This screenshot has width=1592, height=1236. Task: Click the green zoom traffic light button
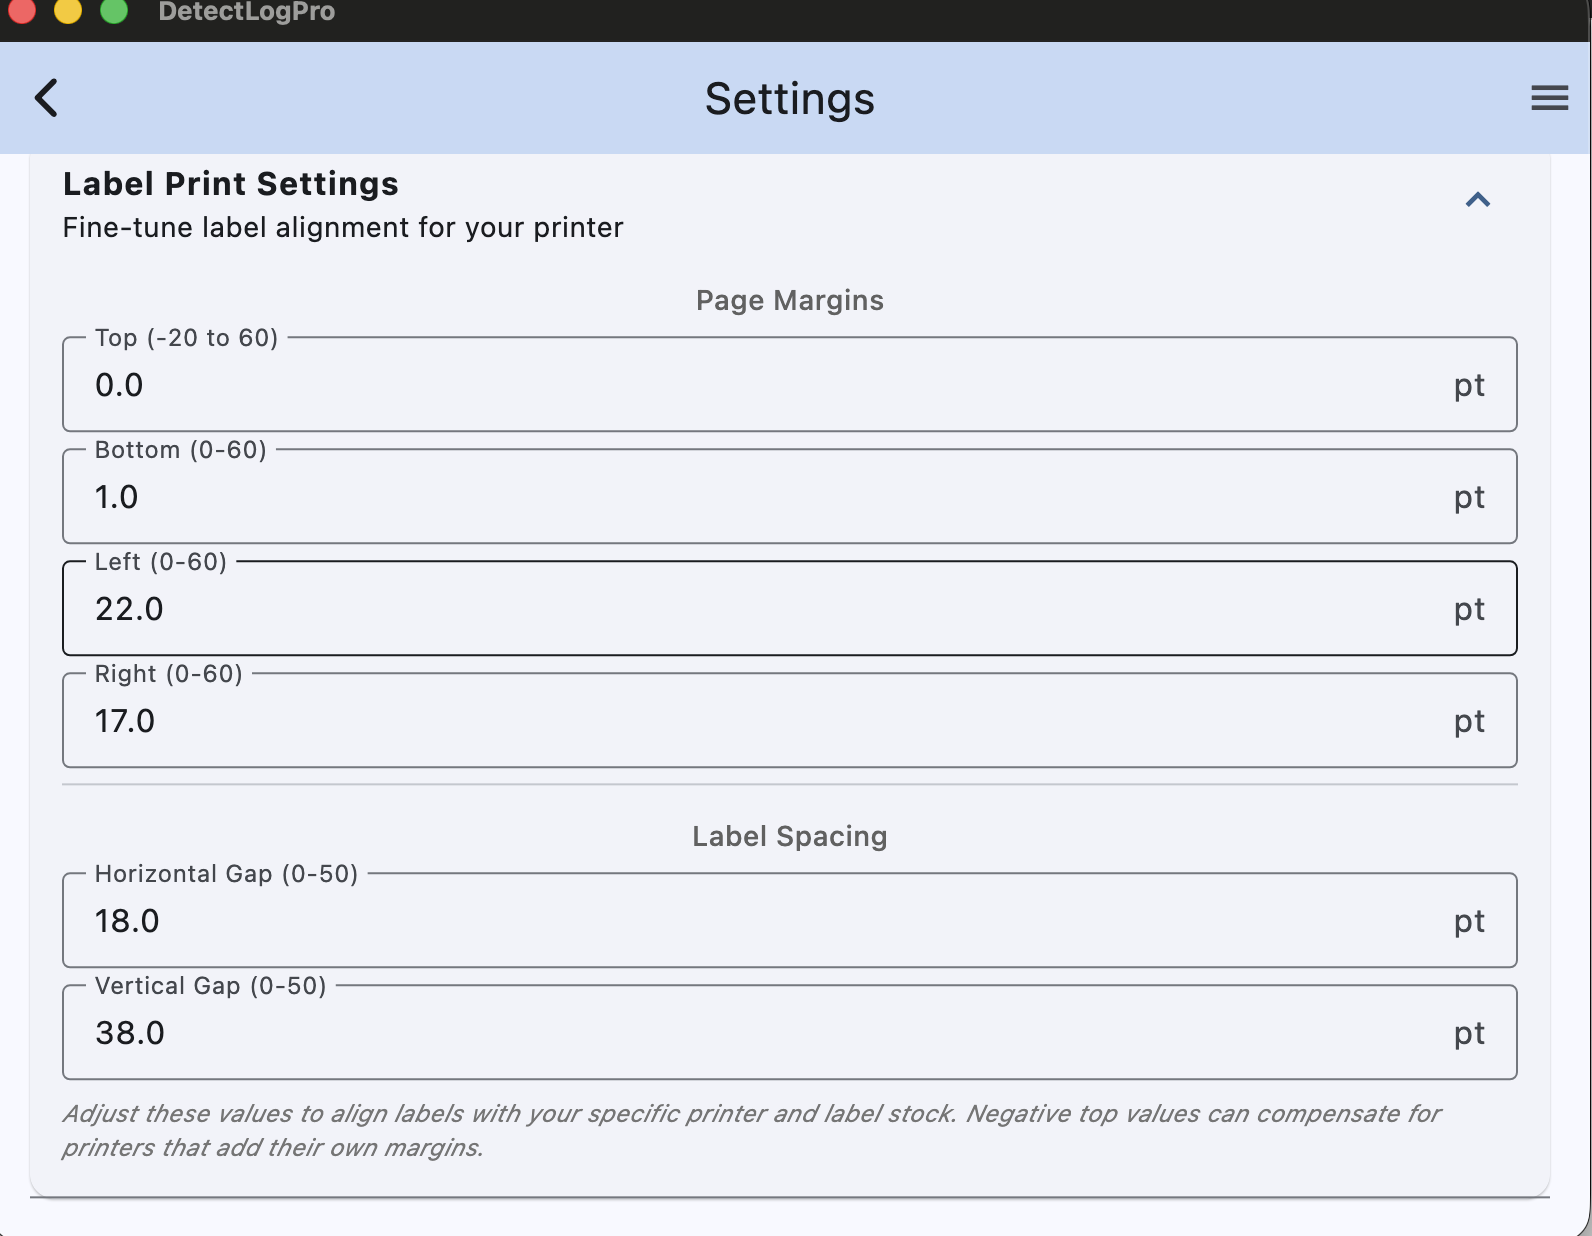[113, 12]
